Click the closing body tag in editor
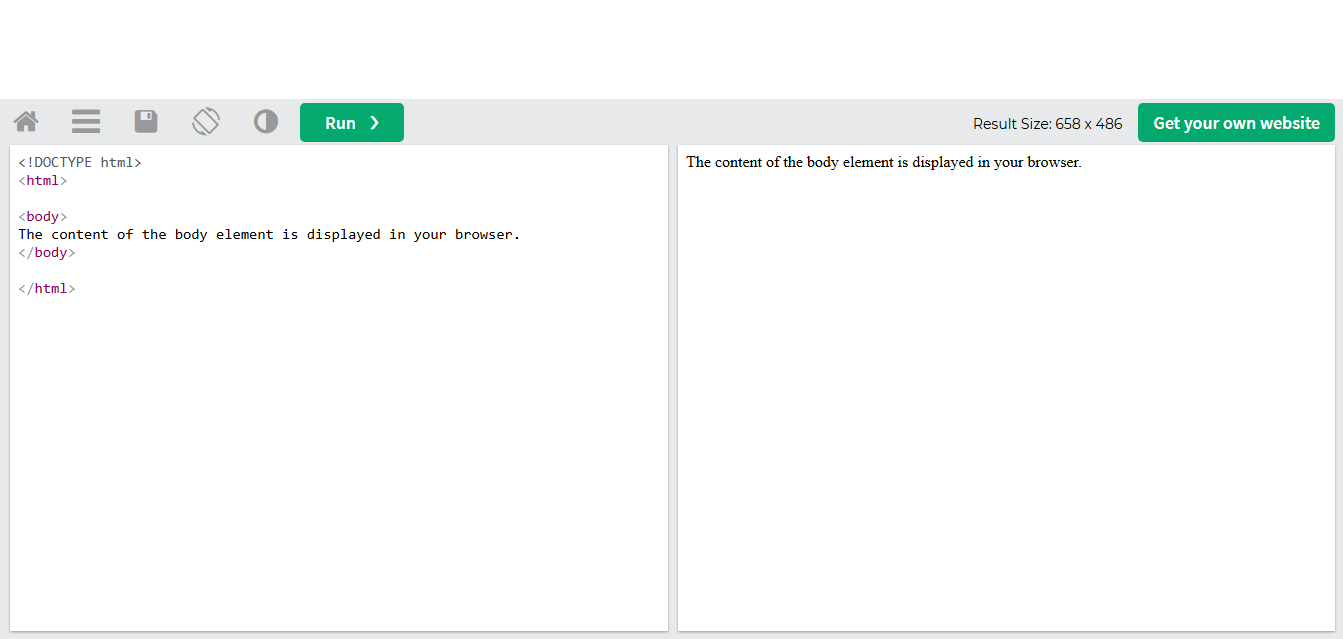The height and width of the screenshot is (639, 1343). coord(47,253)
